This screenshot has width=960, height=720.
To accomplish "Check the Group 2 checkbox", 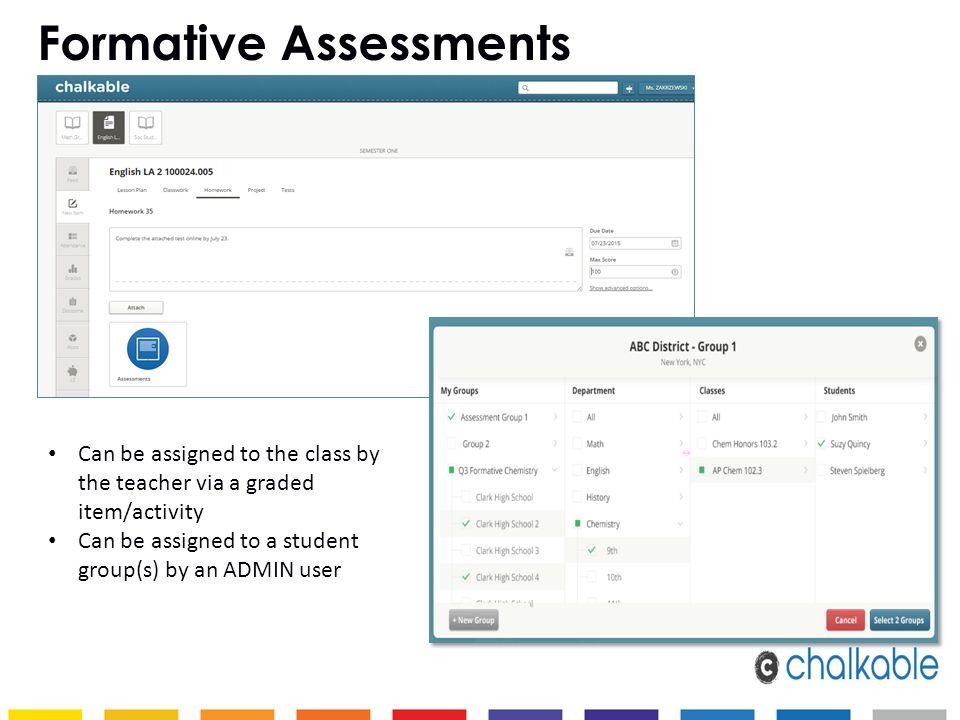I will point(452,443).
